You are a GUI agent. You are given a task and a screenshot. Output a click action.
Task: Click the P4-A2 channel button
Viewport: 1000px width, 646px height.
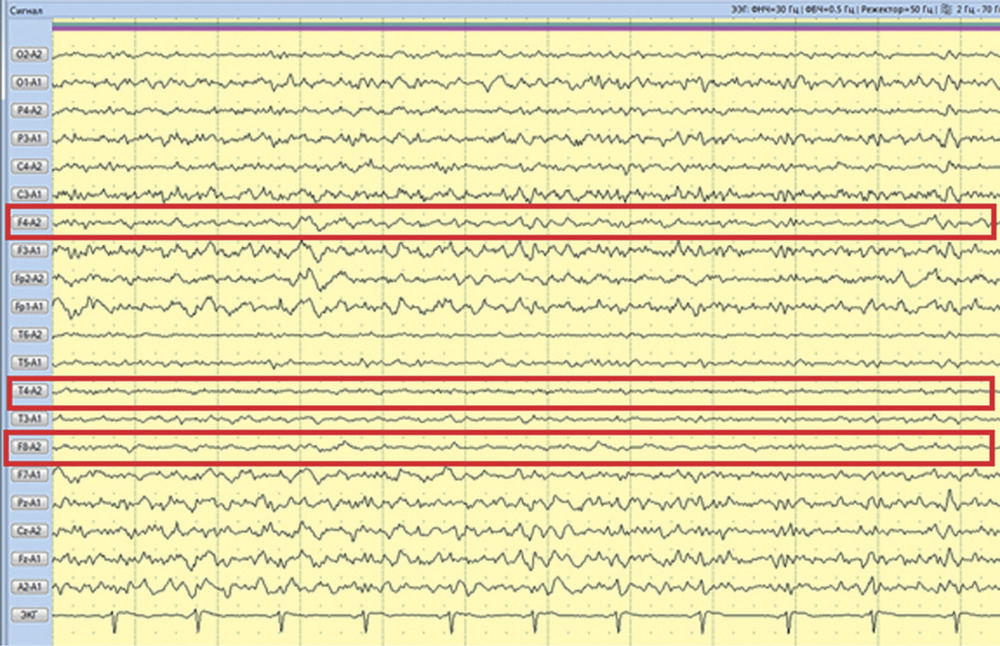click(27, 109)
